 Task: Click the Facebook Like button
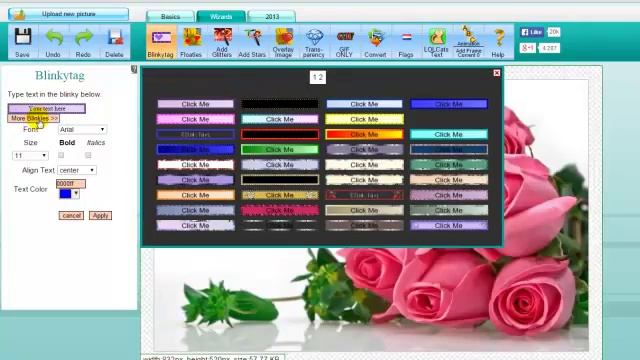[532, 32]
